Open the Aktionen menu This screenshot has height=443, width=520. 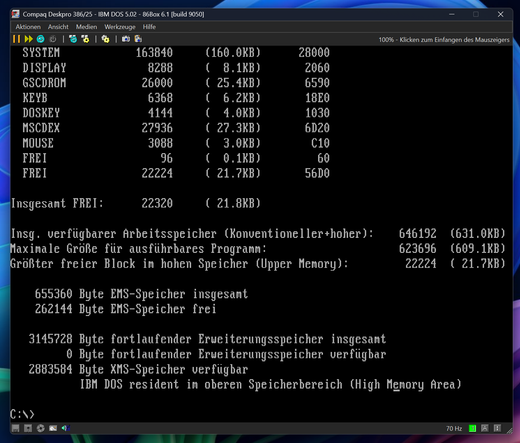tap(28, 27)
